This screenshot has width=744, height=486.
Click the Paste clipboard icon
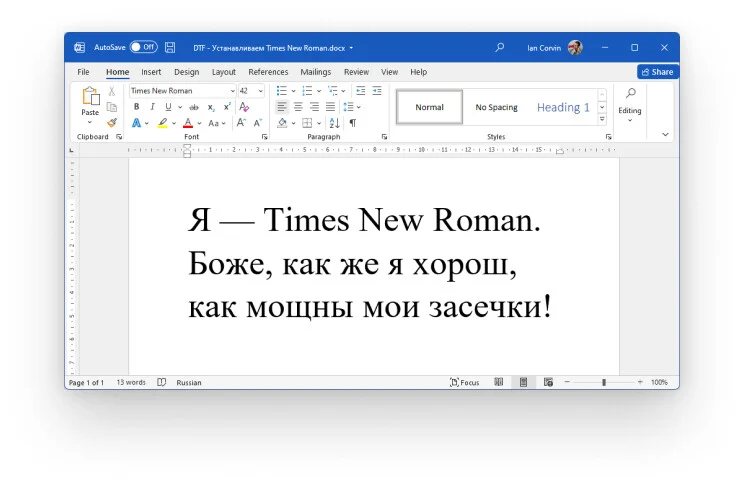point(91,96)
